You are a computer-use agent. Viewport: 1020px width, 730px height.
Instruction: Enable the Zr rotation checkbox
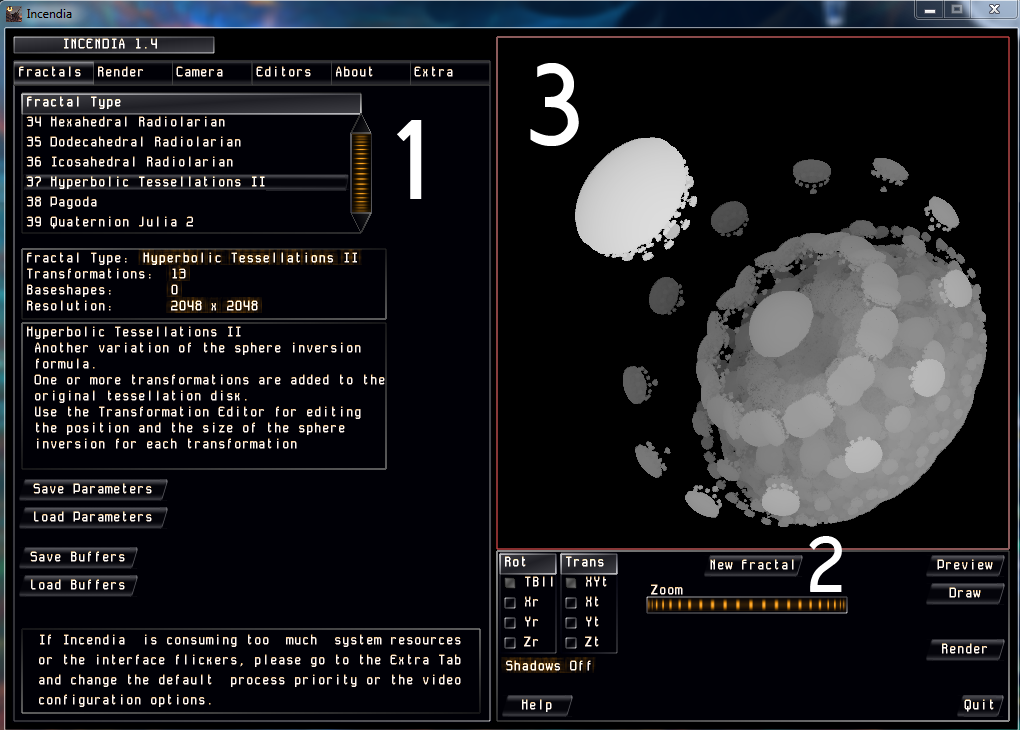coord(510,643)
